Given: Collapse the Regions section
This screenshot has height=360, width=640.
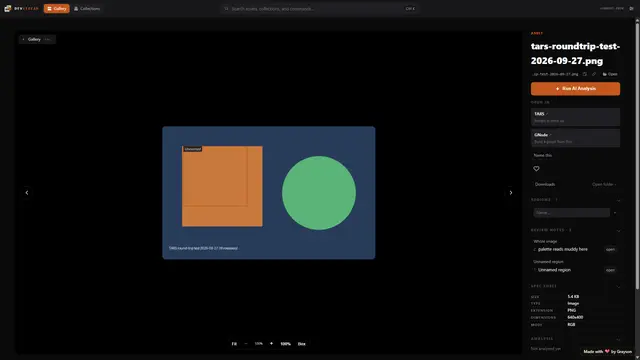Looking at the screenshot, I should (618, 200).
